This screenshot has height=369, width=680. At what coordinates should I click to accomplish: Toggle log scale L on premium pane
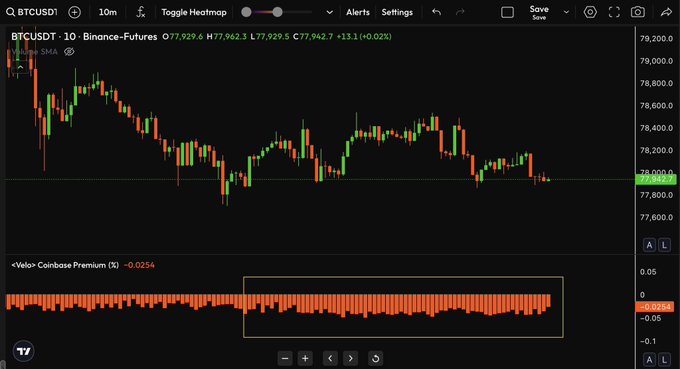[664, 359]
